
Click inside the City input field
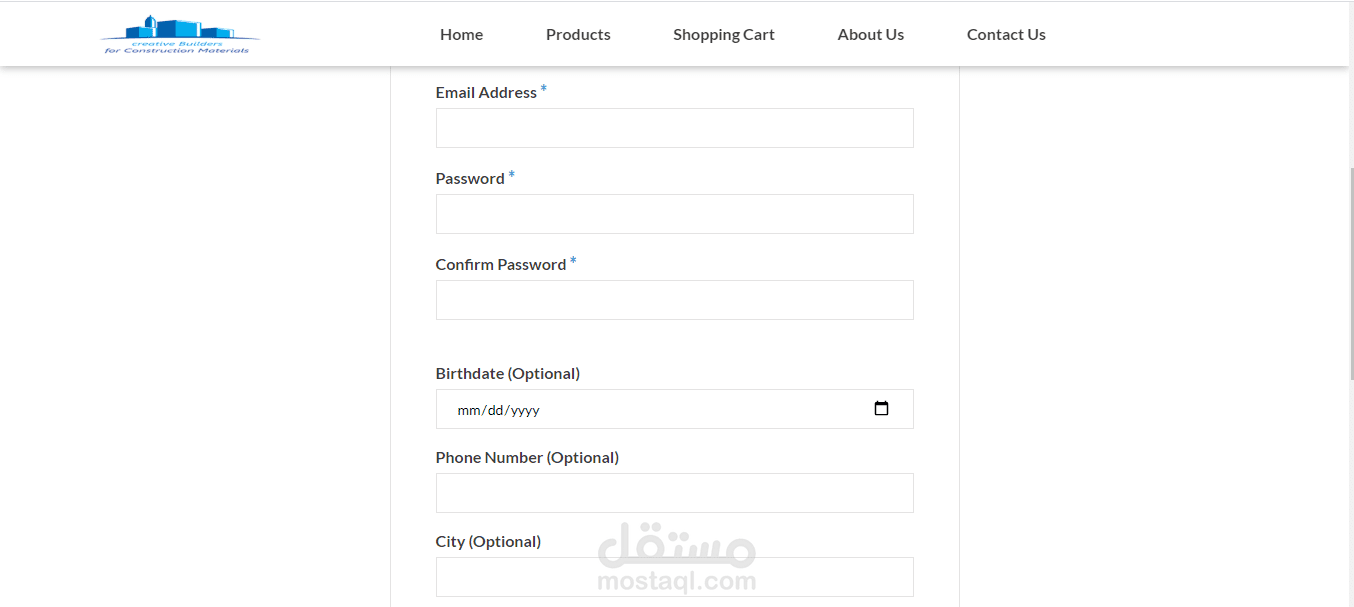pyautogui.click(x=674, y=577)
